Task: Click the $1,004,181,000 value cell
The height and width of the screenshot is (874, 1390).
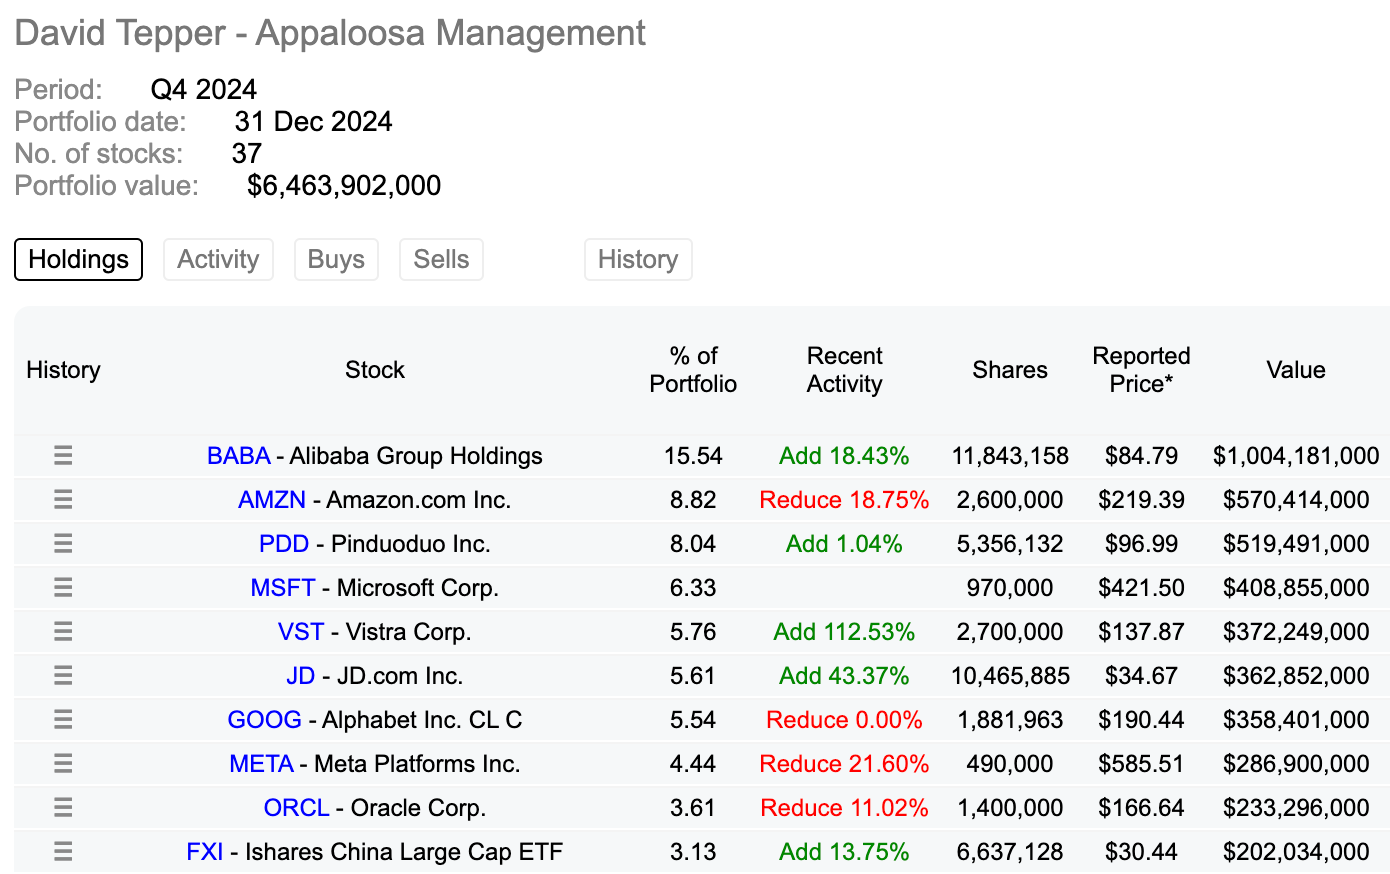Action: (1296, 456)
